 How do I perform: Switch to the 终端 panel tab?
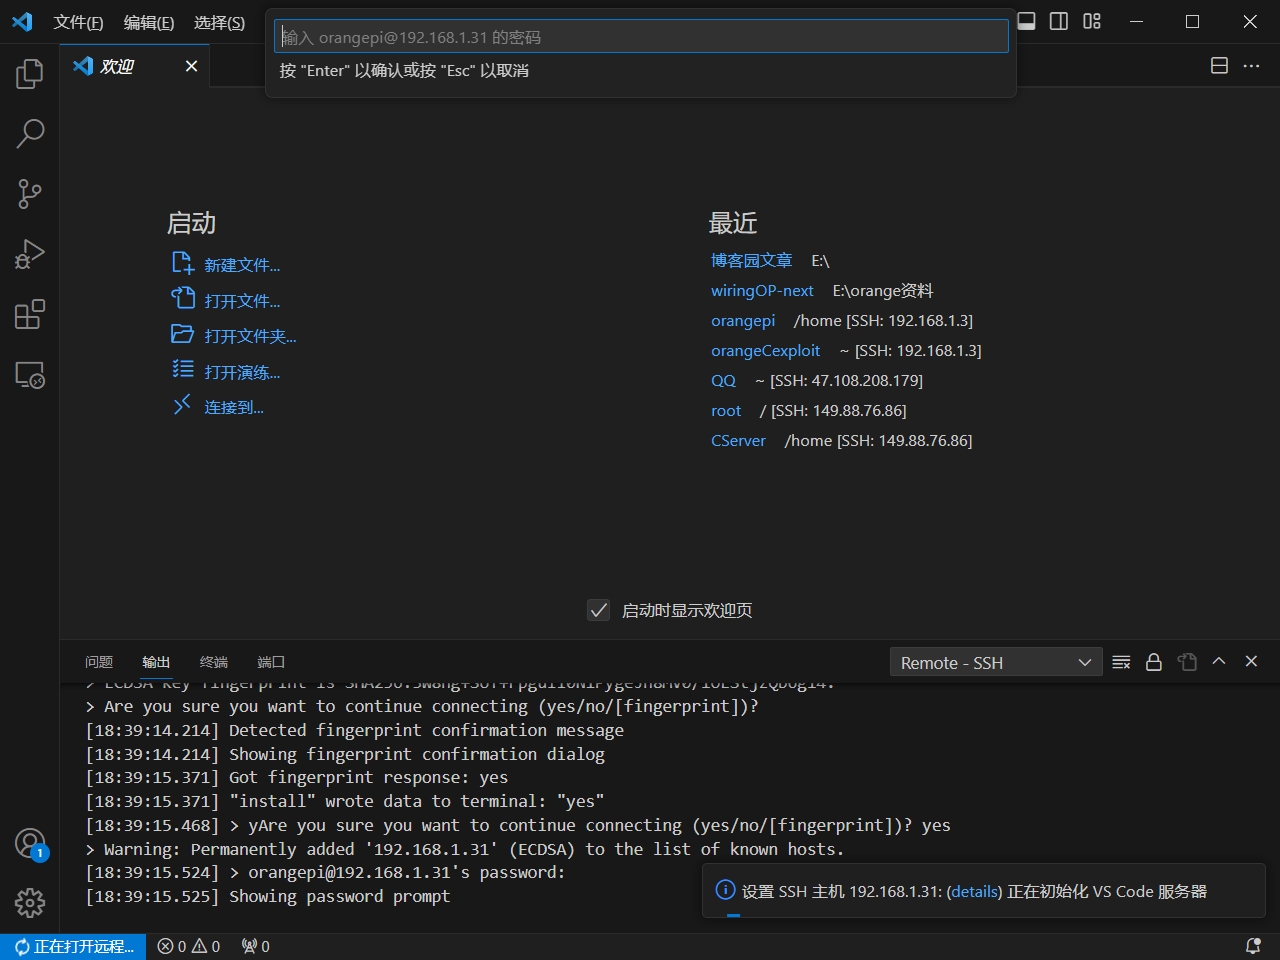pyautogui.click(x=214, y=662)
